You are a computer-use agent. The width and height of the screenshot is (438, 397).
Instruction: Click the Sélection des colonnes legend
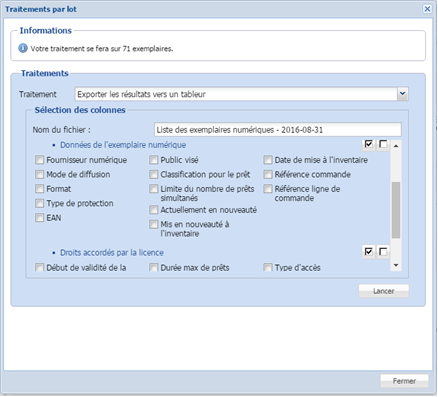[80, 110]
